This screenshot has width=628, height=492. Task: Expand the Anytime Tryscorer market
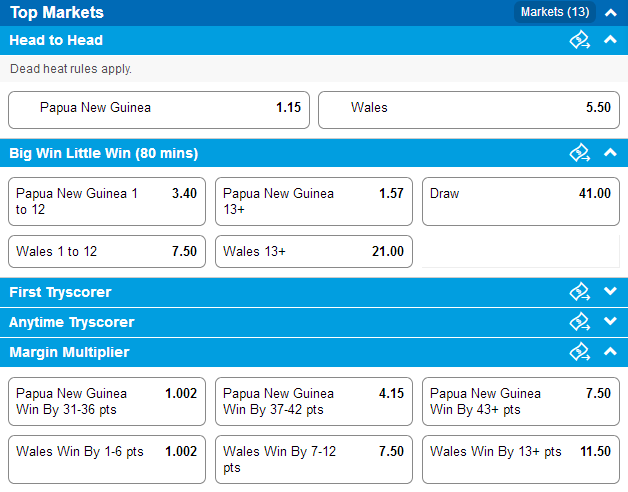point(610,321)
